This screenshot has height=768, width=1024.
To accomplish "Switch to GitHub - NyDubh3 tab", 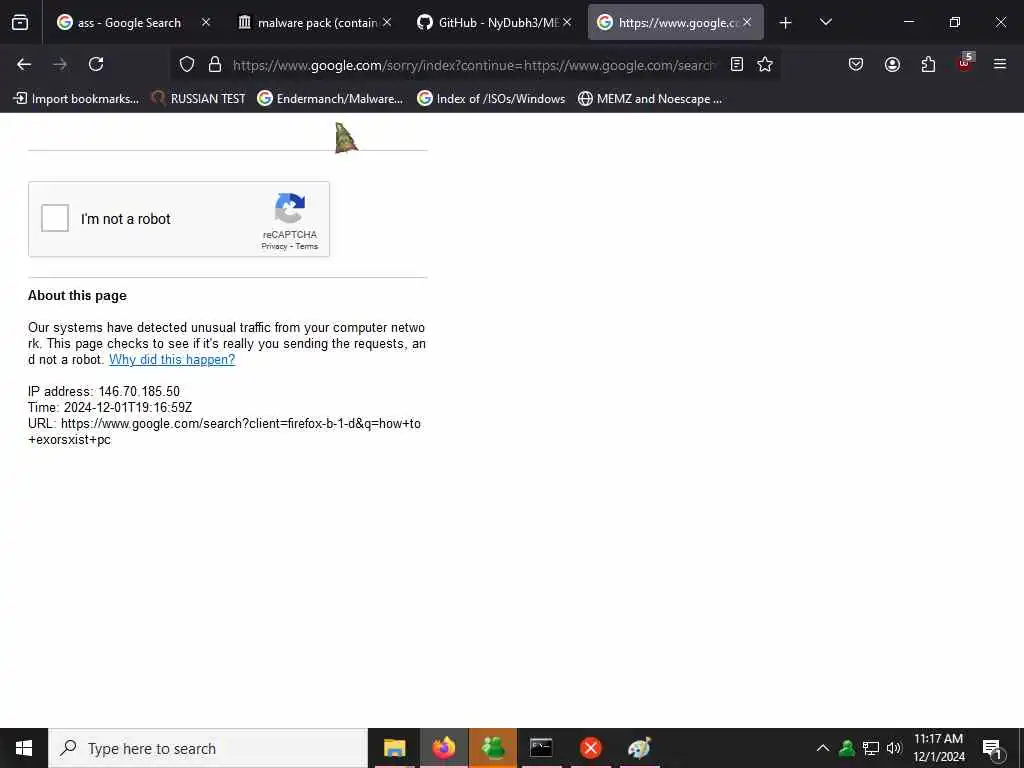I will click(490, 23).
